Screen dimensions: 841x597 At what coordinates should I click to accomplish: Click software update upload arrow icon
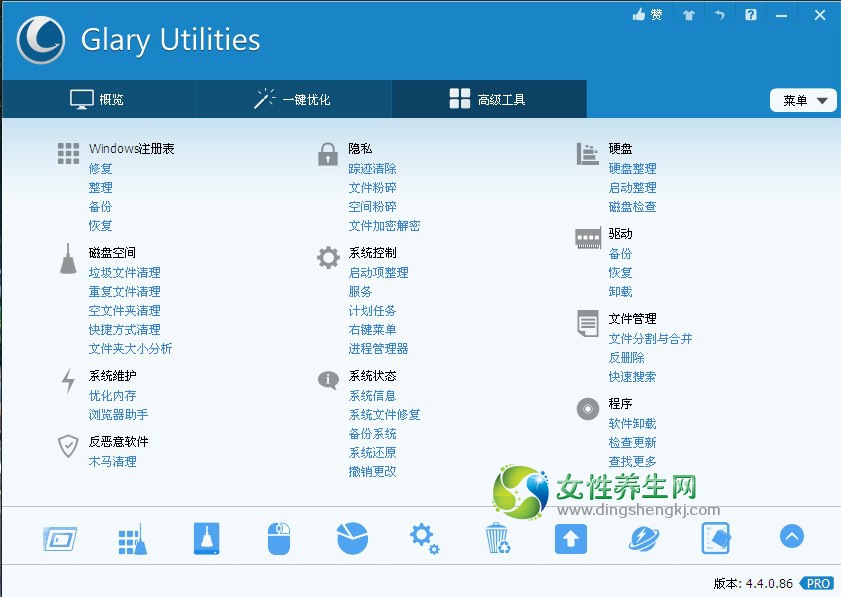(x=571, y=539)
